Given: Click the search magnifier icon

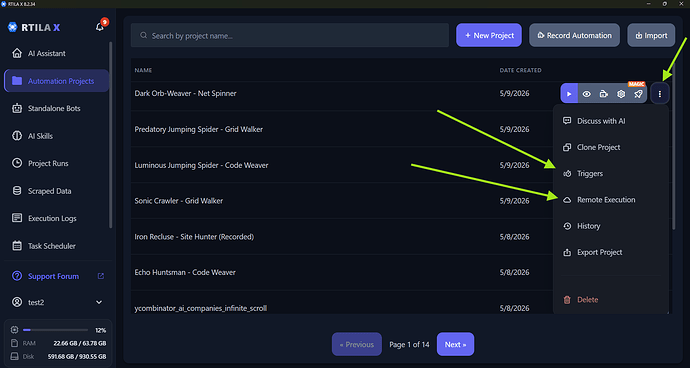Looking at the screenshot, I should [143, 35].
